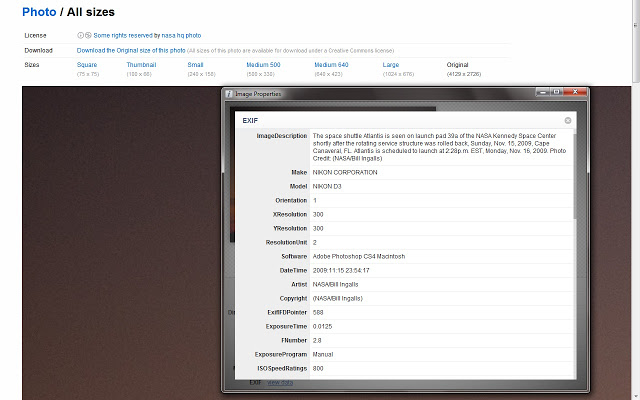Click the License row label
The height and width of the screenshot is (400, 640).
35,36
